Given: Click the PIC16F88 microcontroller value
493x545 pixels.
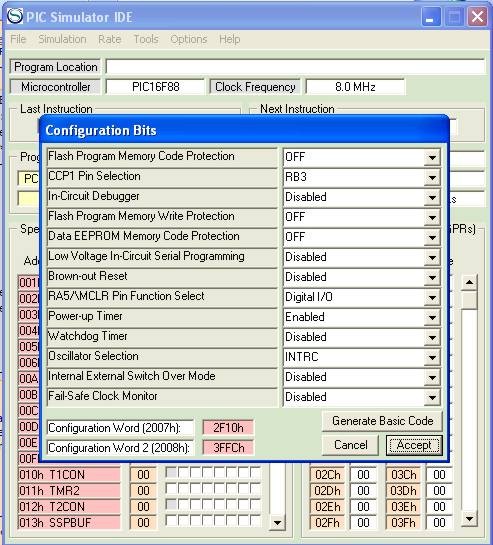Looking at the screenshot, I should (x=155, y=87).
